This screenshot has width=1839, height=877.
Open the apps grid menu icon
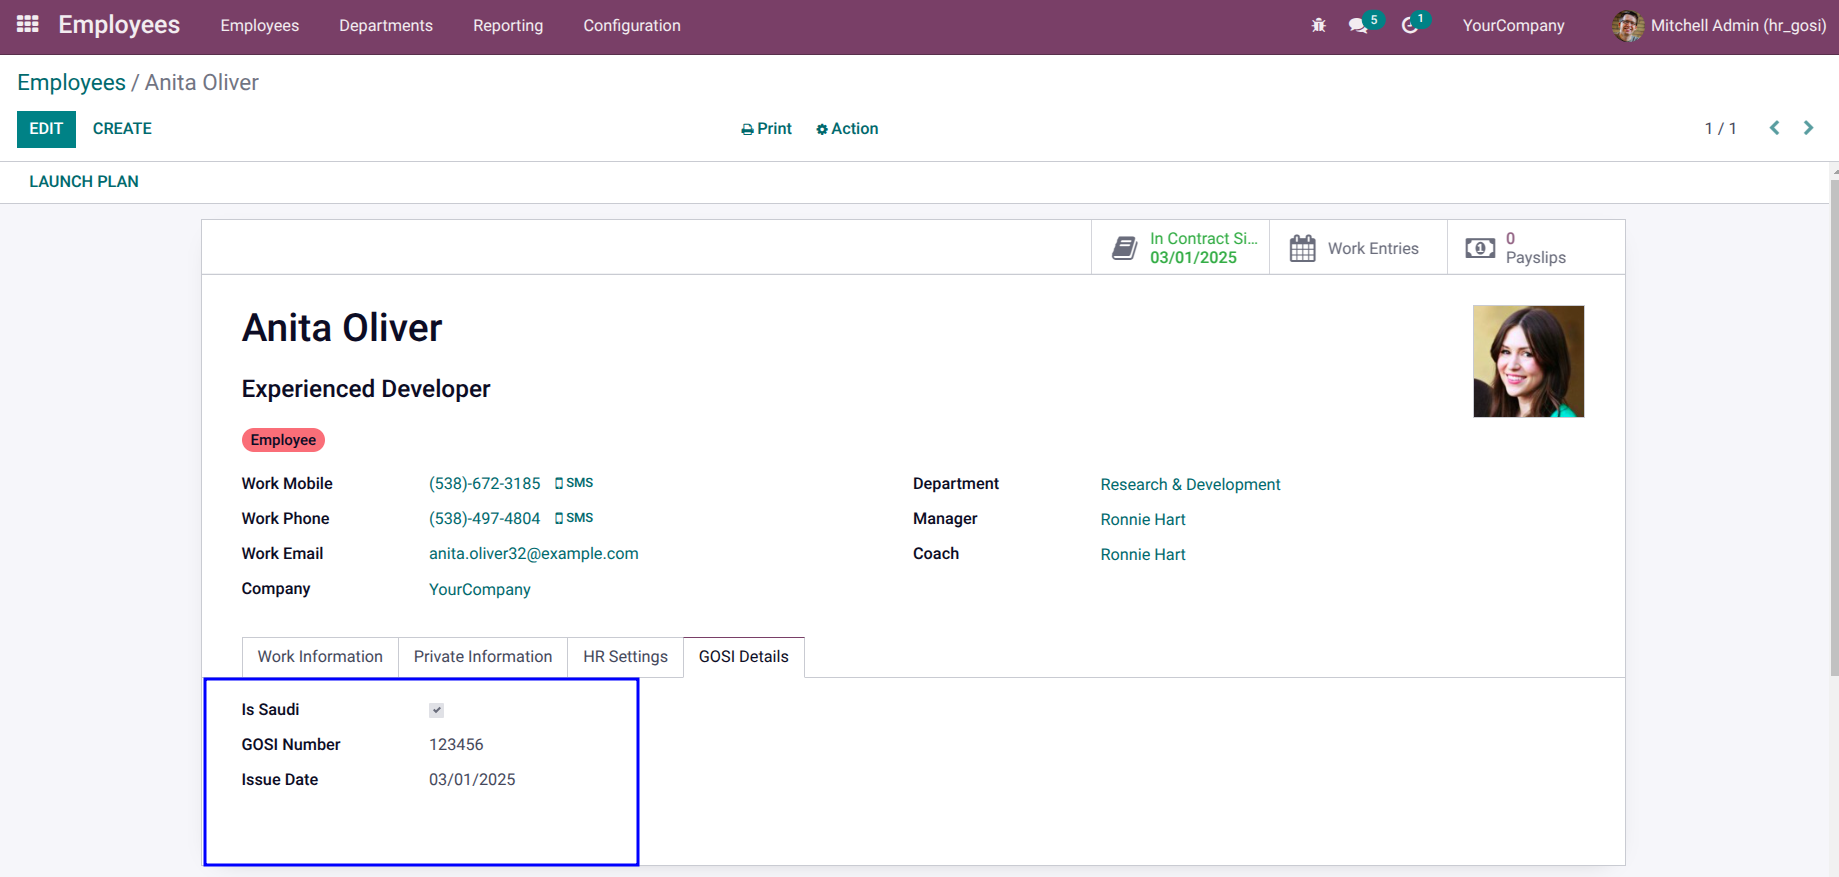pyautogui.click(x=28, y=24)
